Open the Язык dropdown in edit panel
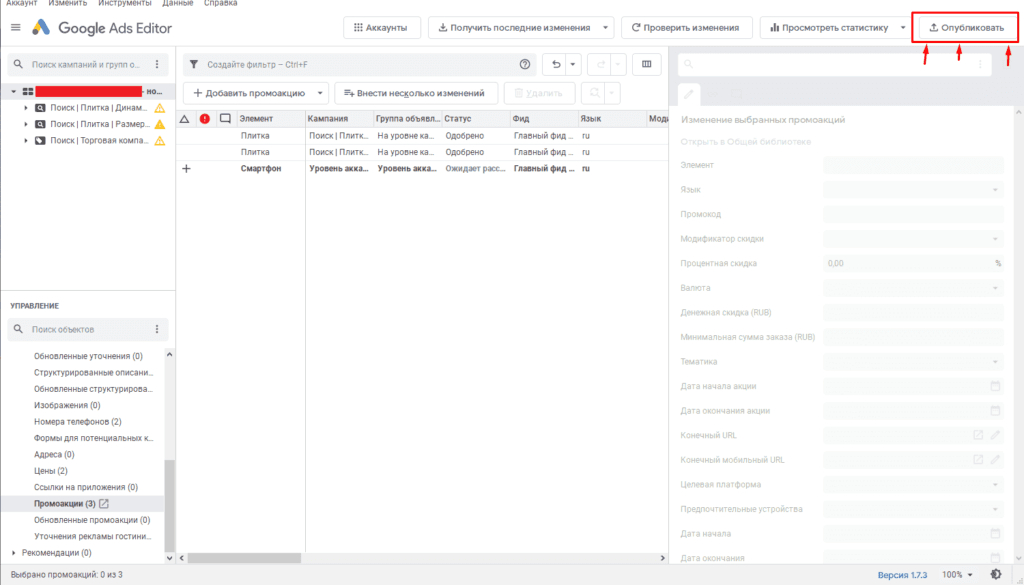This screenshot has height=585, width=1024. pos(913,189)
